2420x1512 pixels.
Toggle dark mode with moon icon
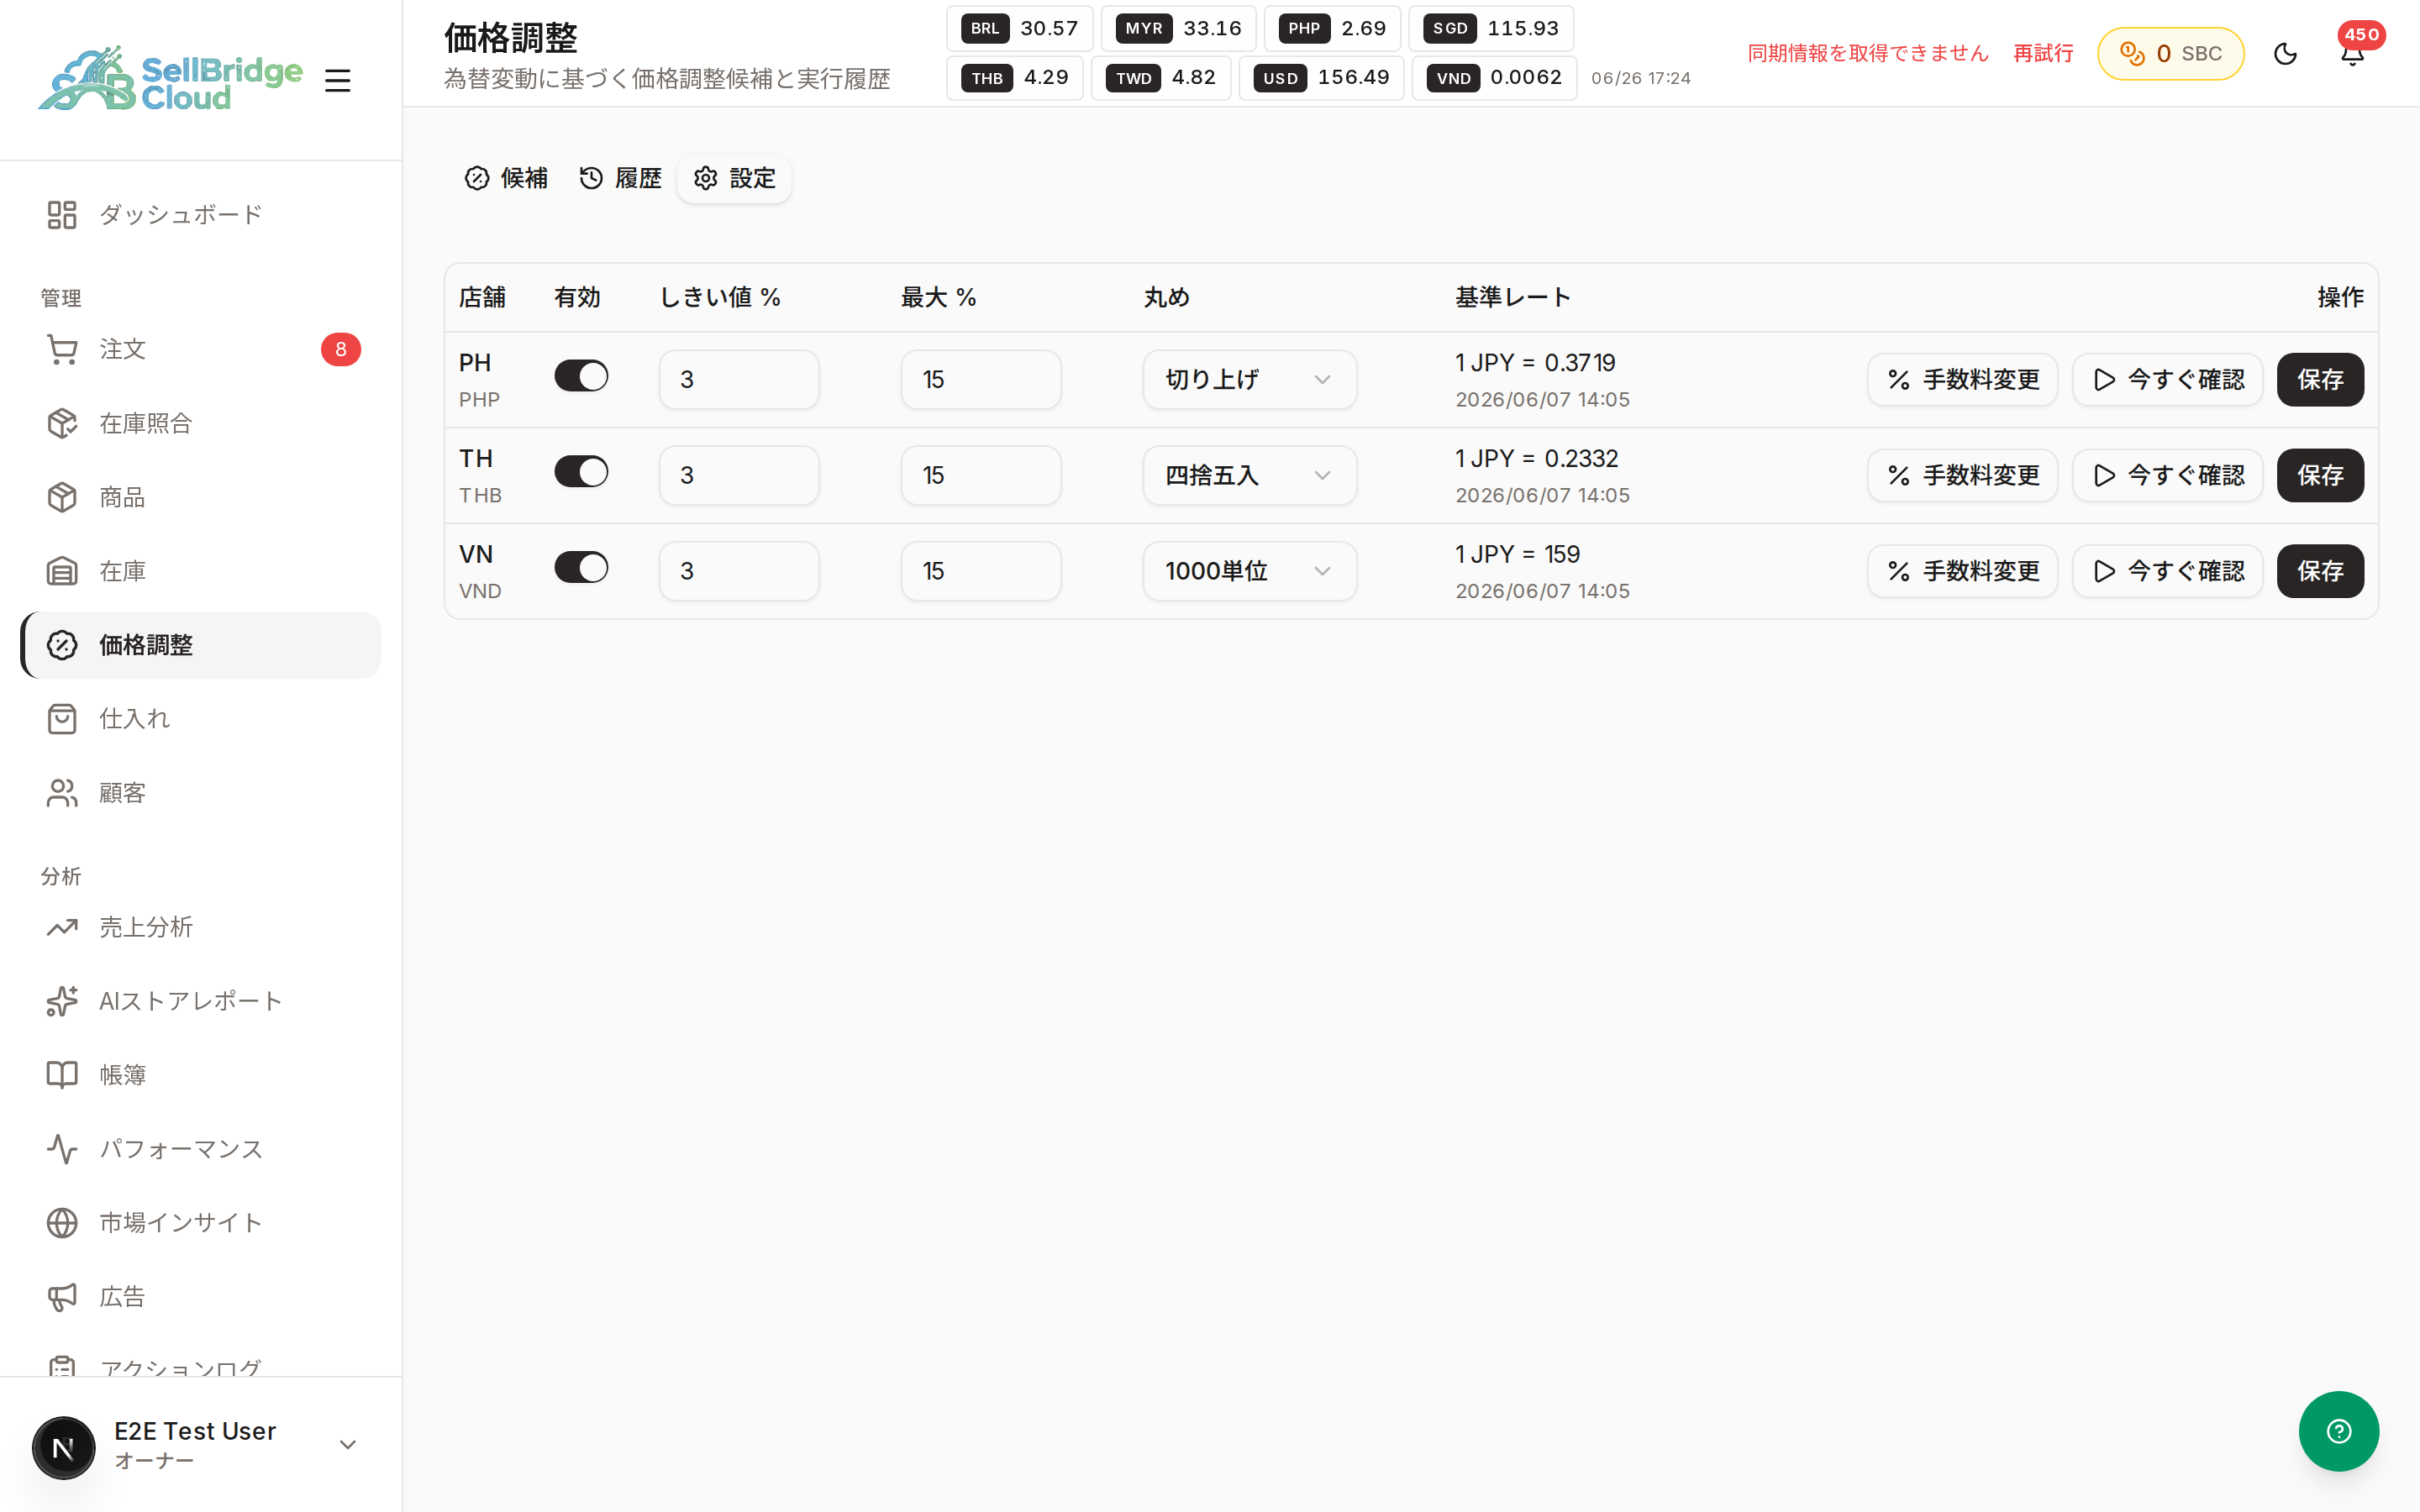coord(2285,53)
